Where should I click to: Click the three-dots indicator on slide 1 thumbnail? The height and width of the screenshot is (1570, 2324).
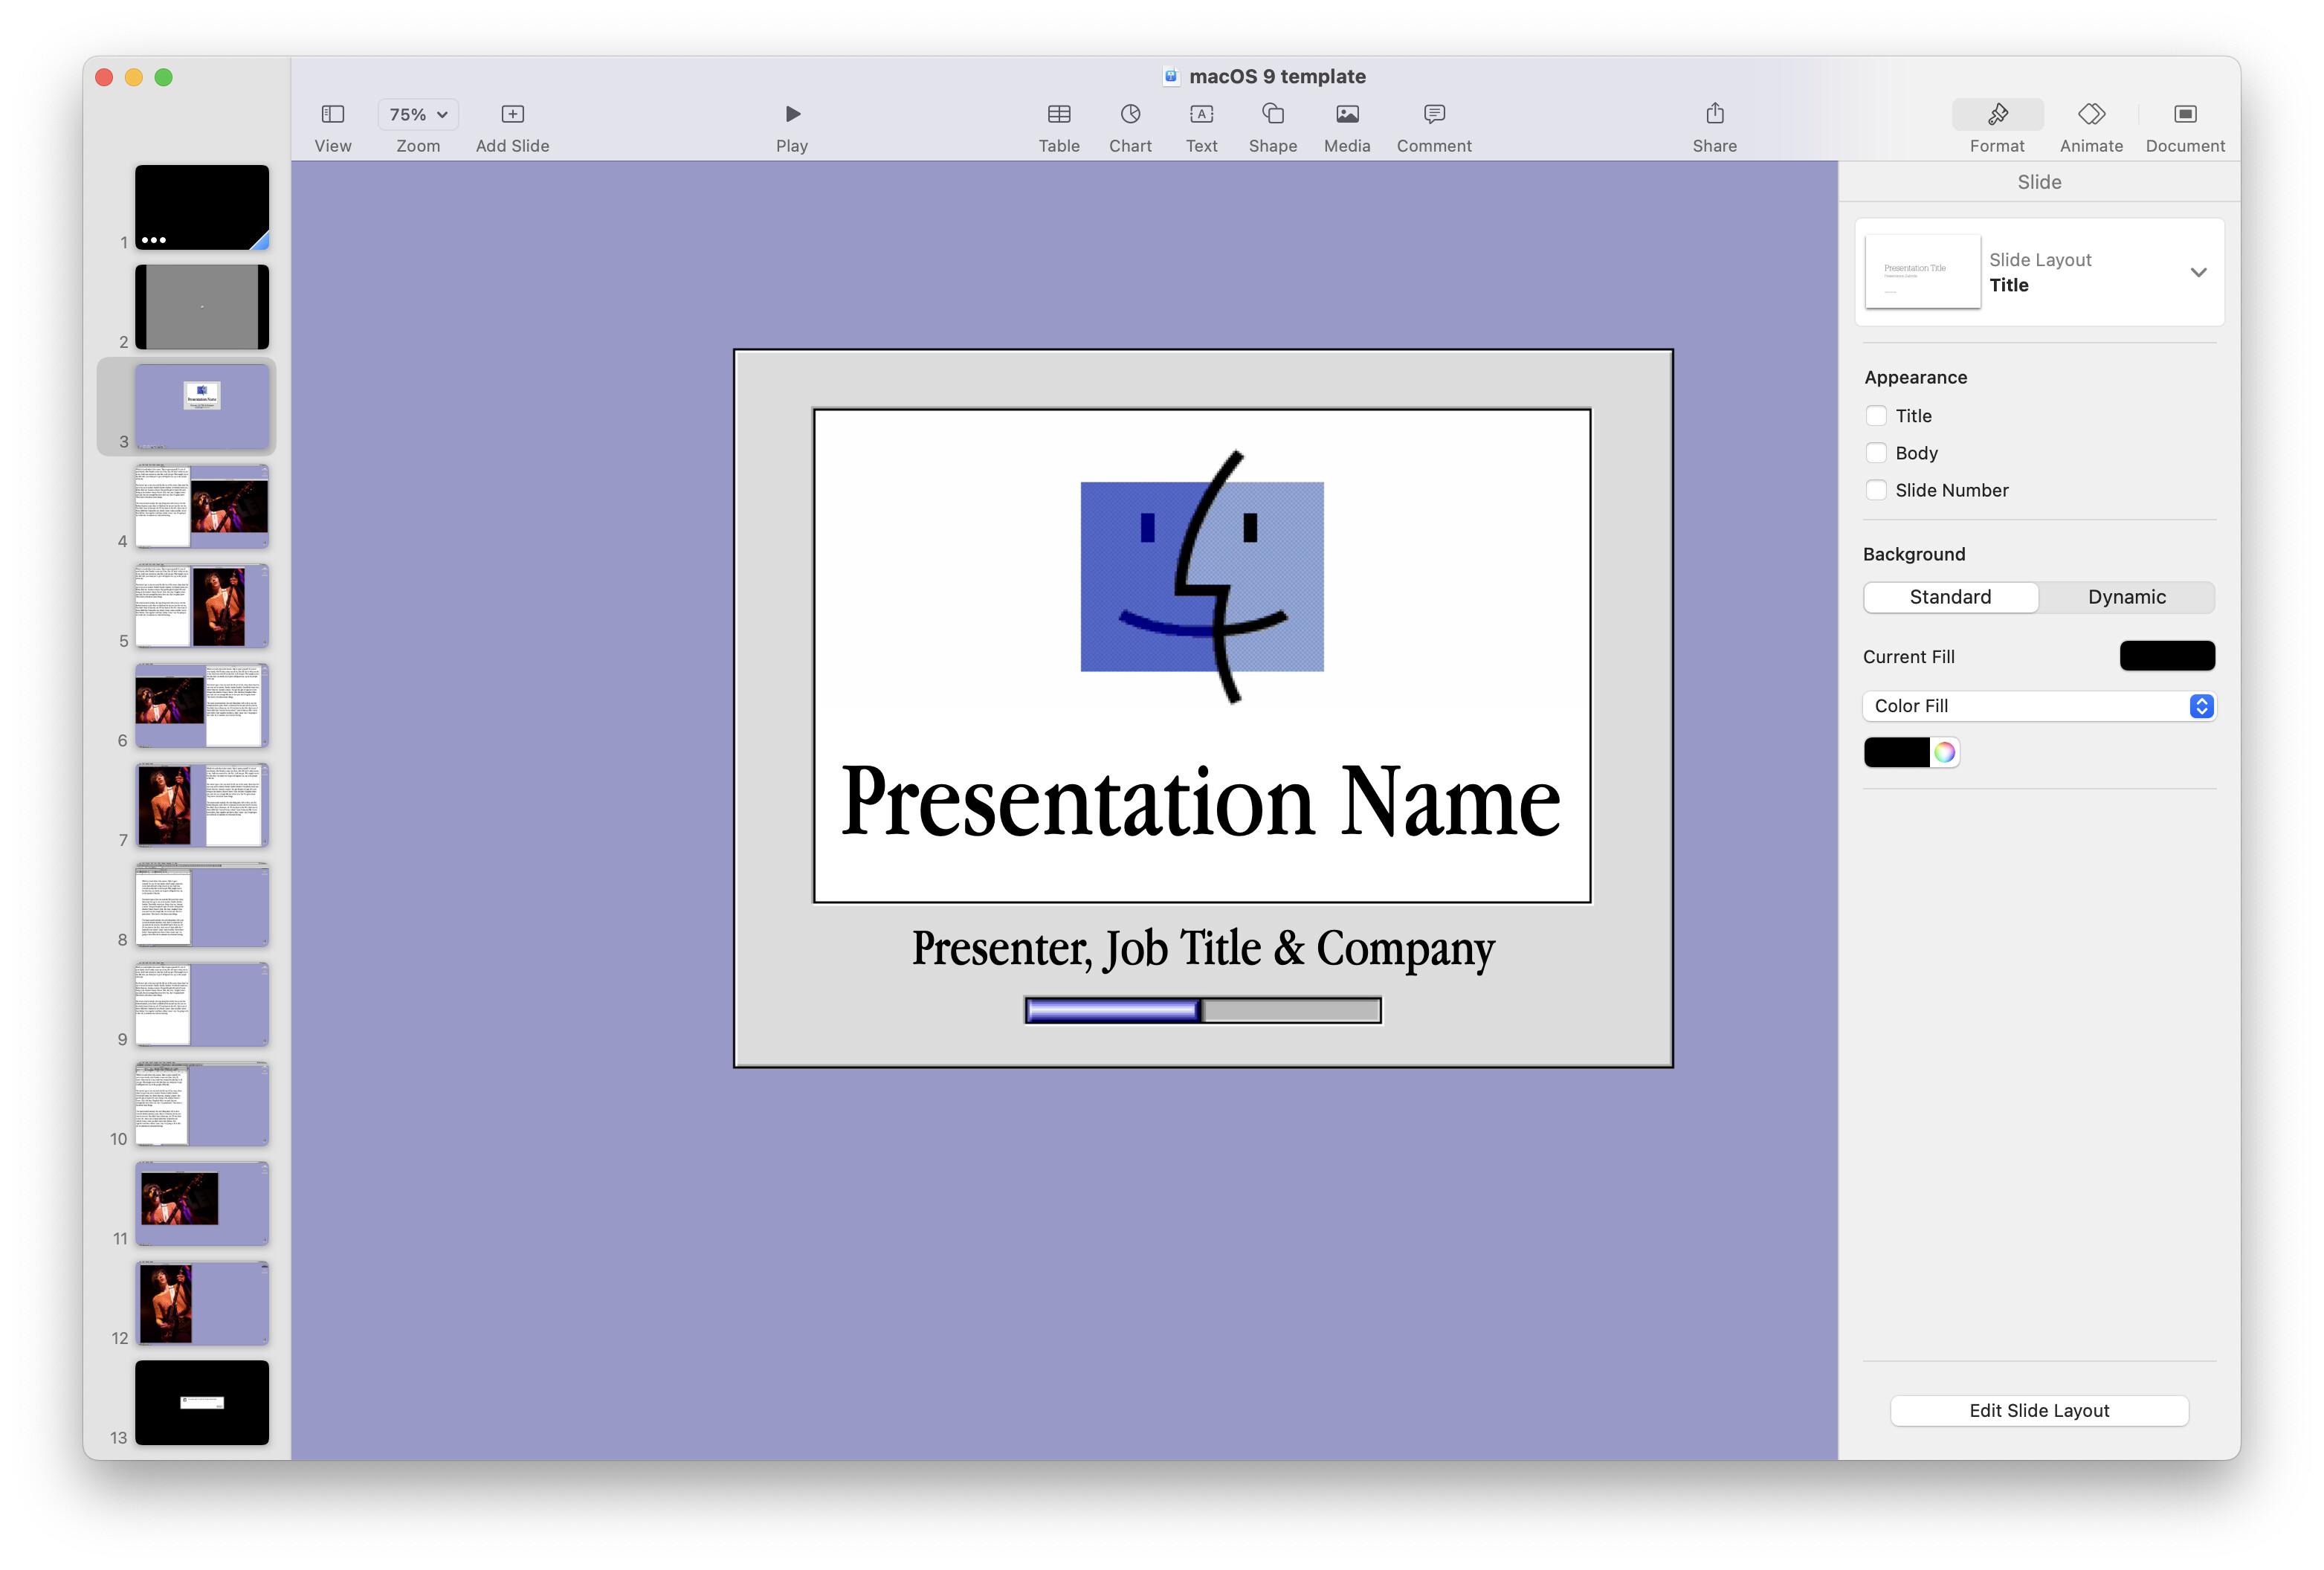tap(154, 240)
